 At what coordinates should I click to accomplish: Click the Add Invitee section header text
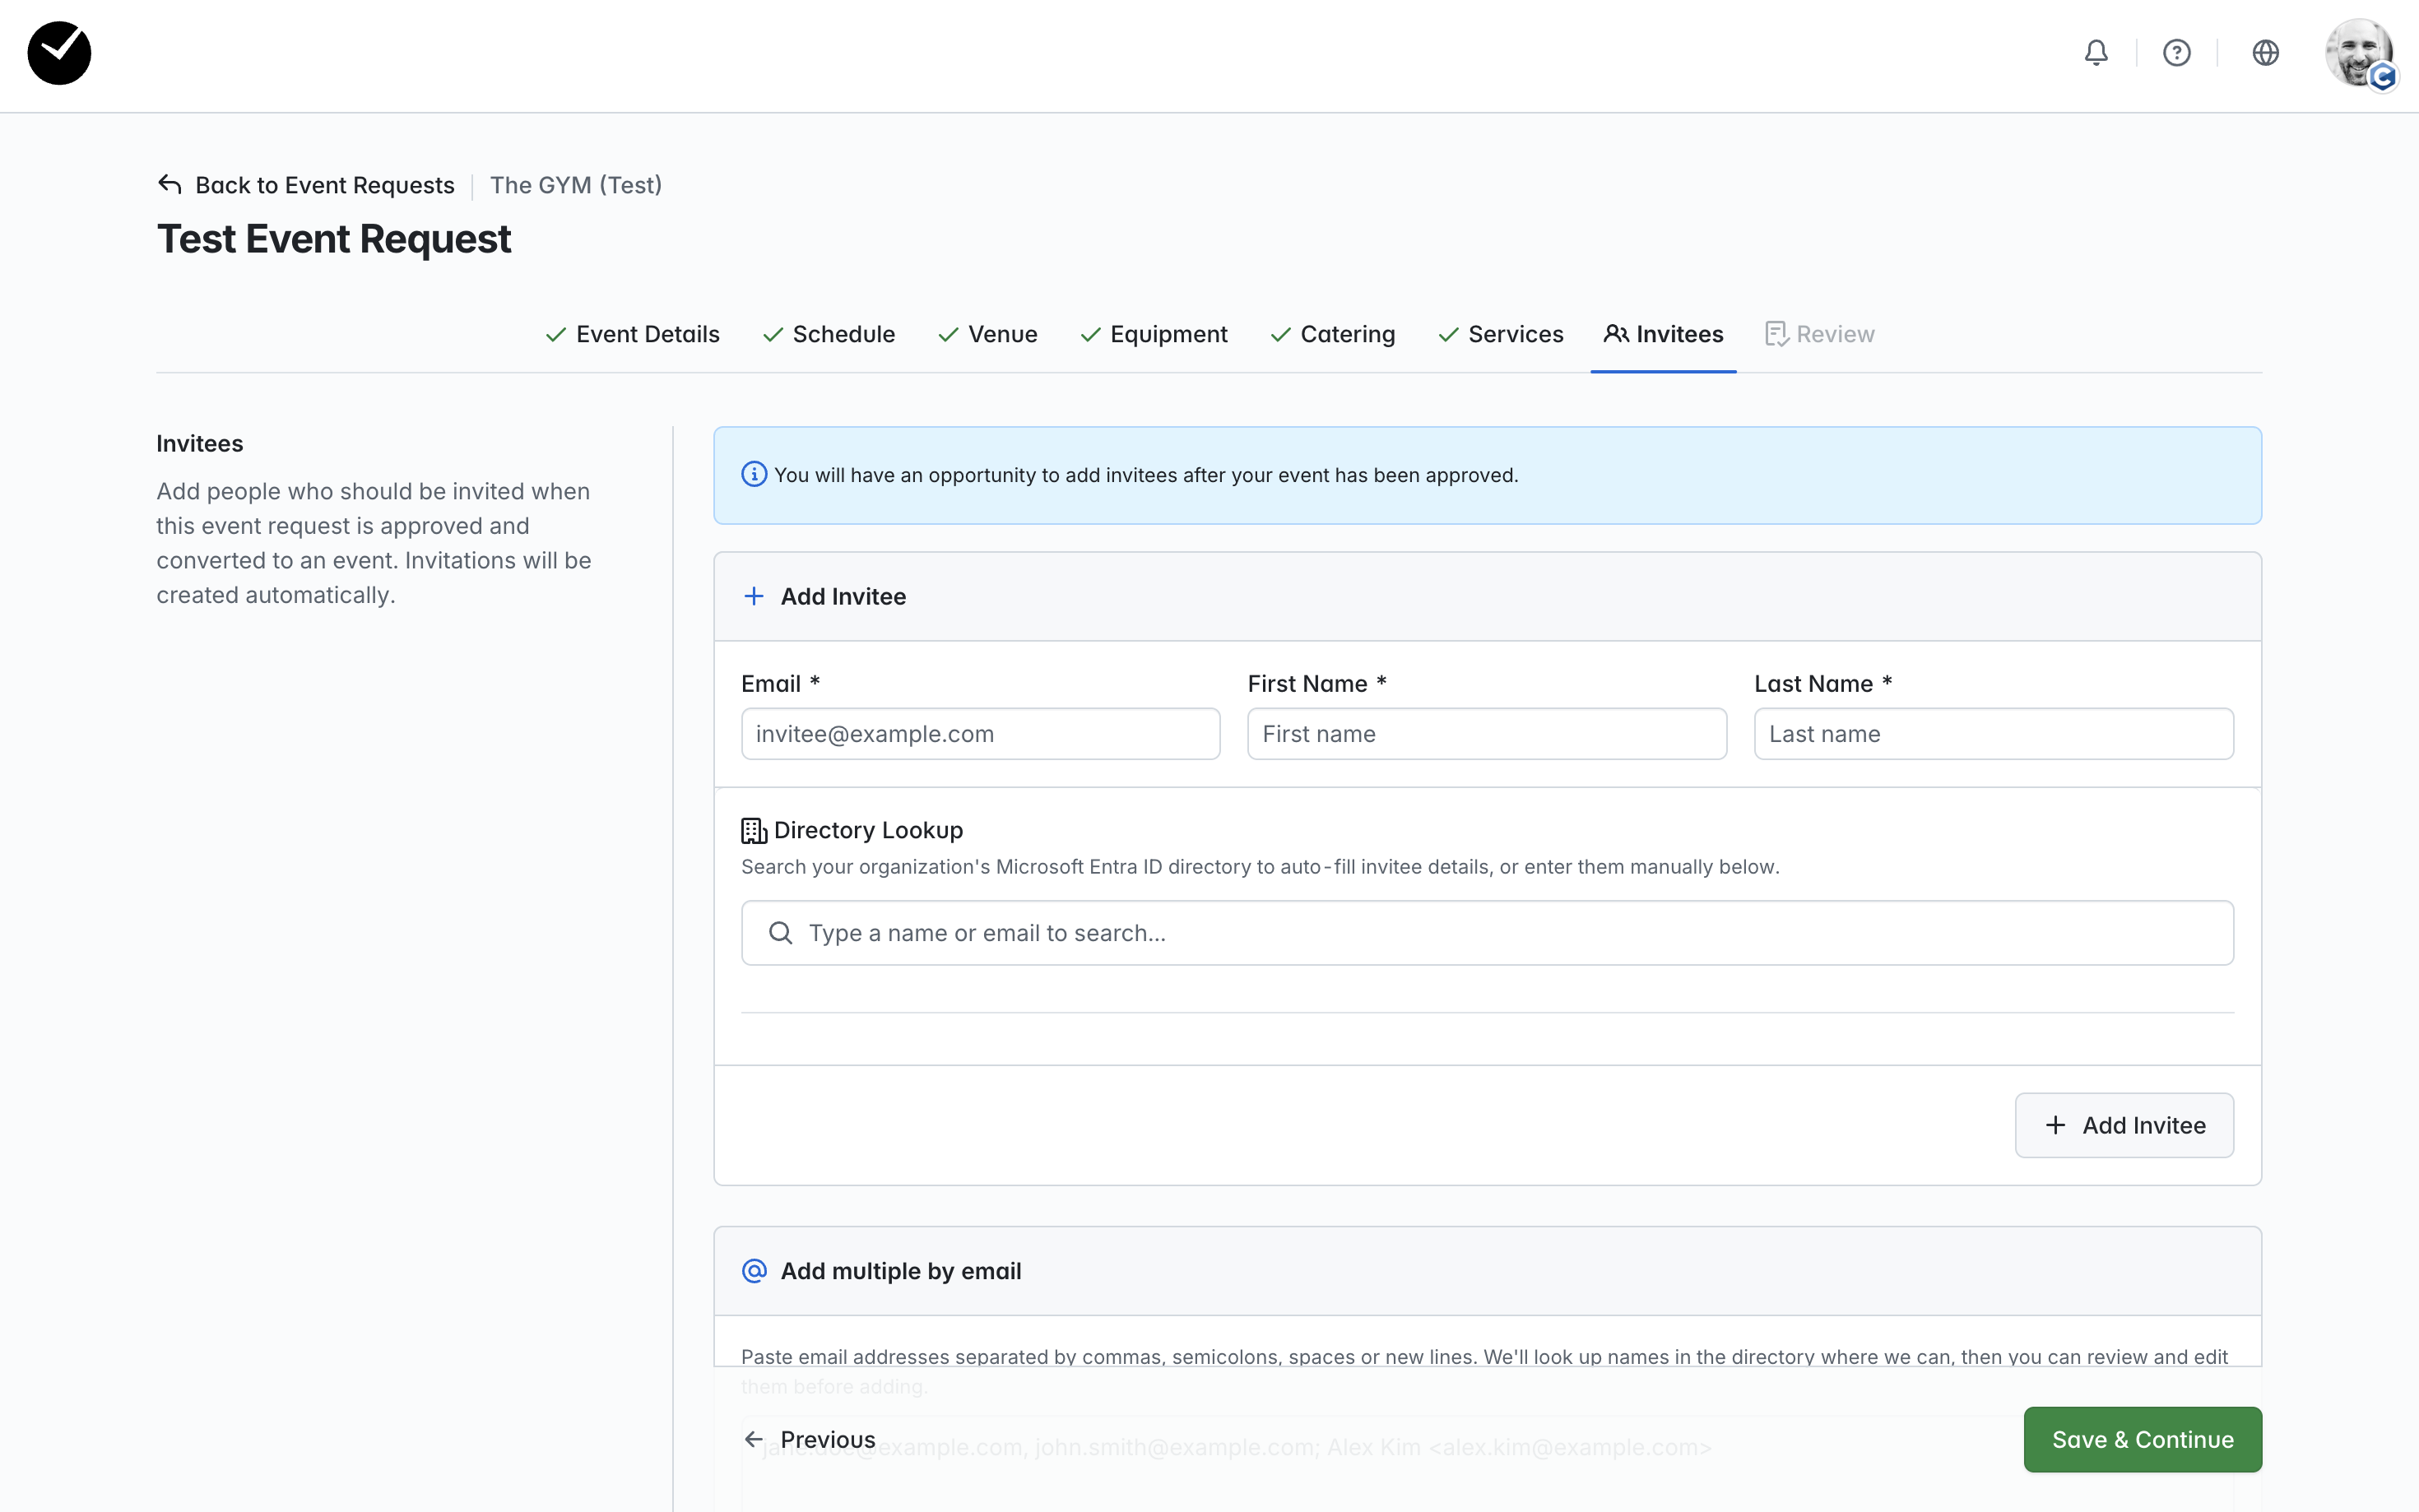pos(843,596)
